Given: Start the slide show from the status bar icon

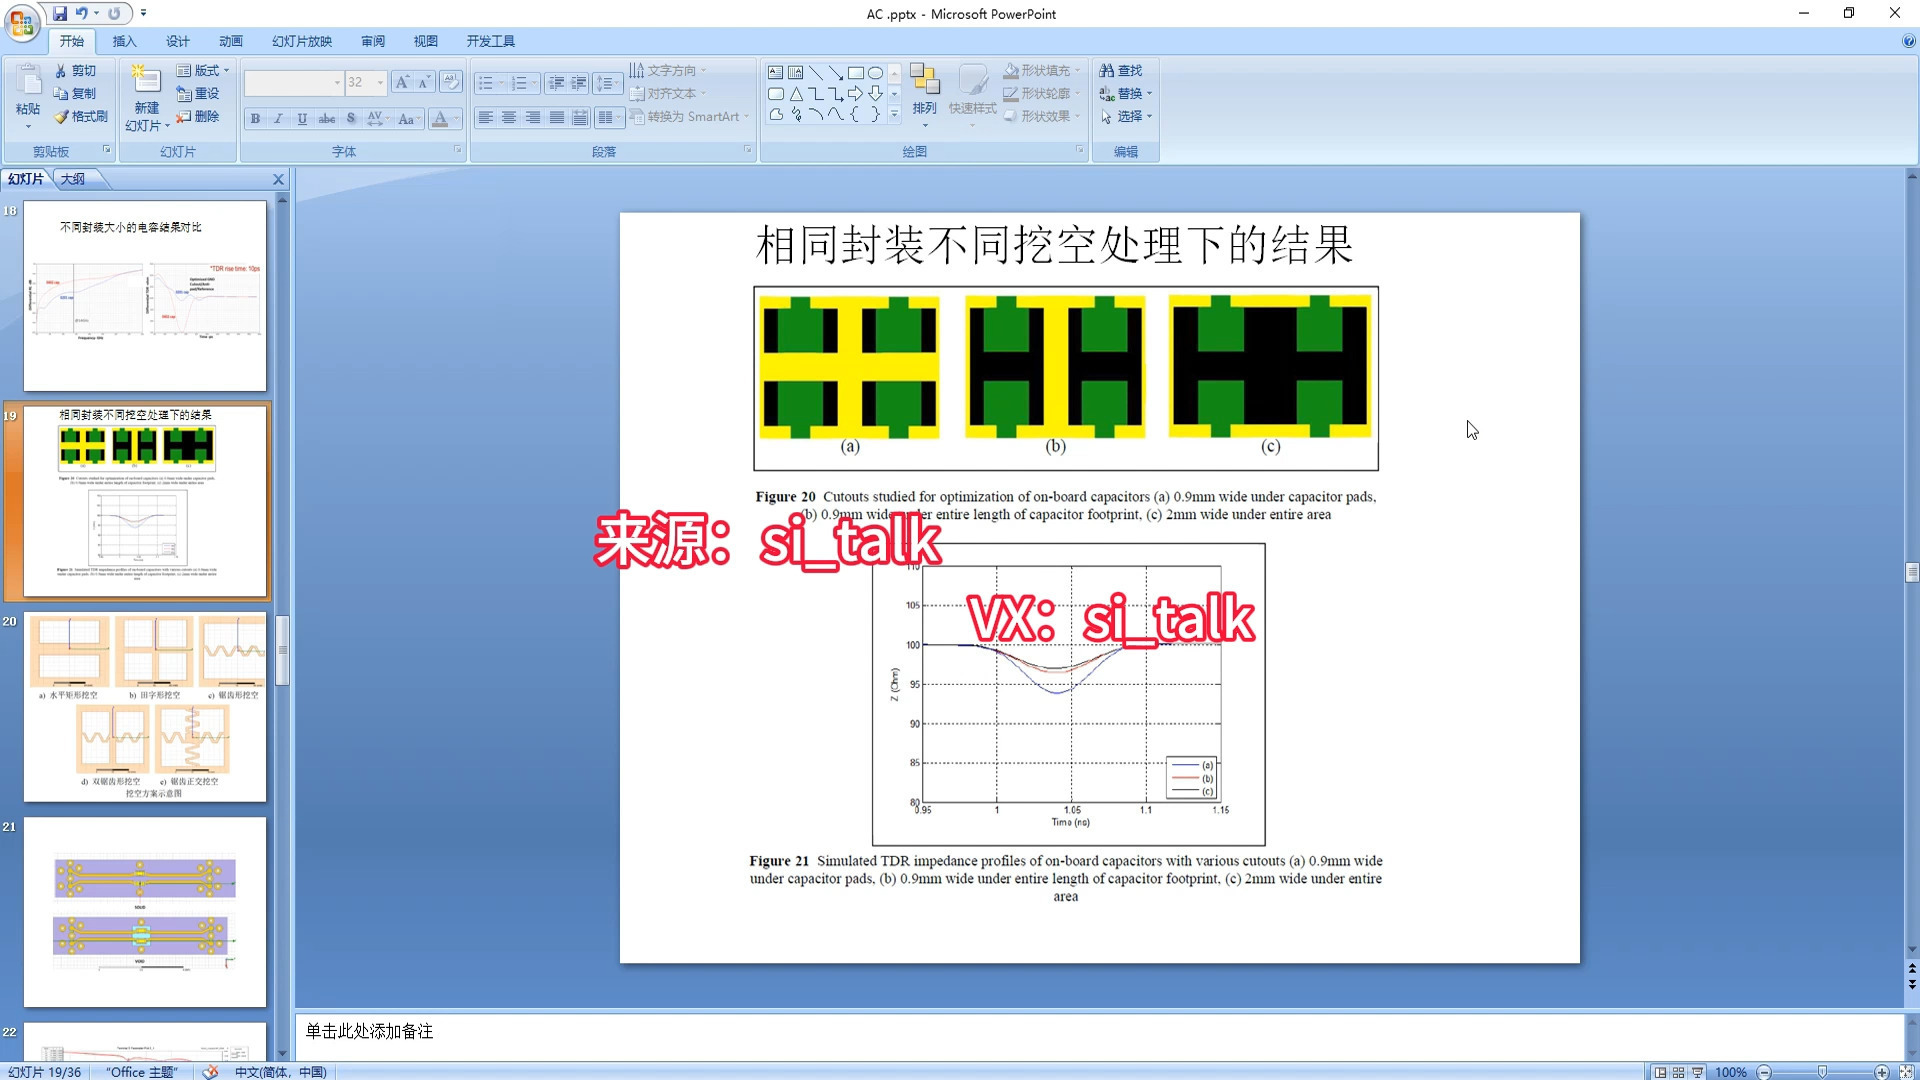Looking at the screenshot, I should click(1698, 1072).
